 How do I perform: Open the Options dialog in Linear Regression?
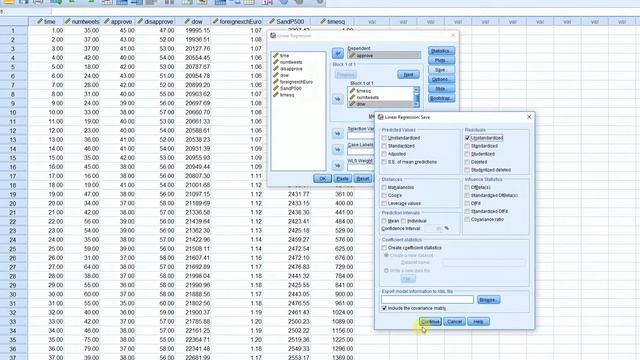[441, 79]
